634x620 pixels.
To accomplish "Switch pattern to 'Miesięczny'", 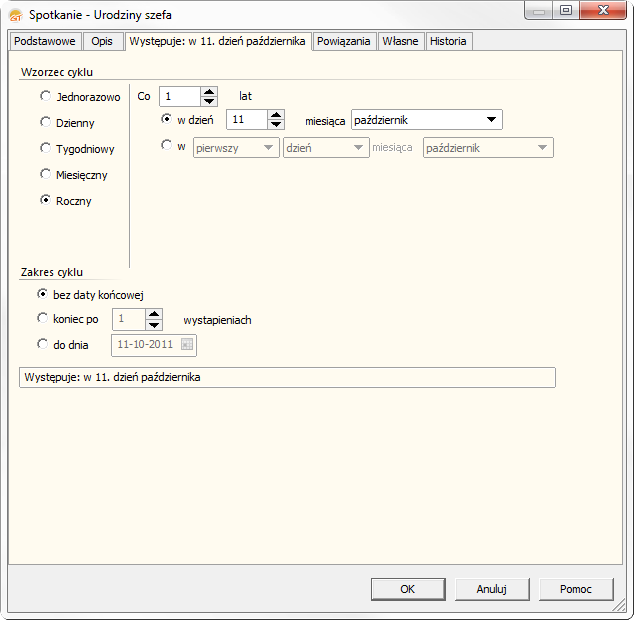I will coord(45,174).
